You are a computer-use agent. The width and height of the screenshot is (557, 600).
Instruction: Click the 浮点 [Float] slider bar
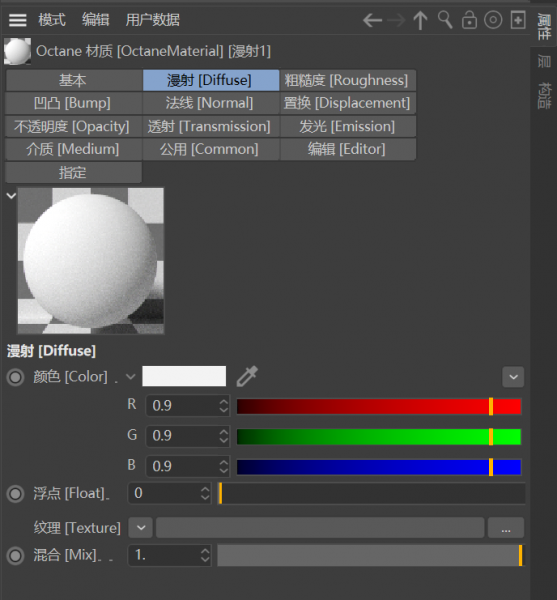(x=371, y=493)
